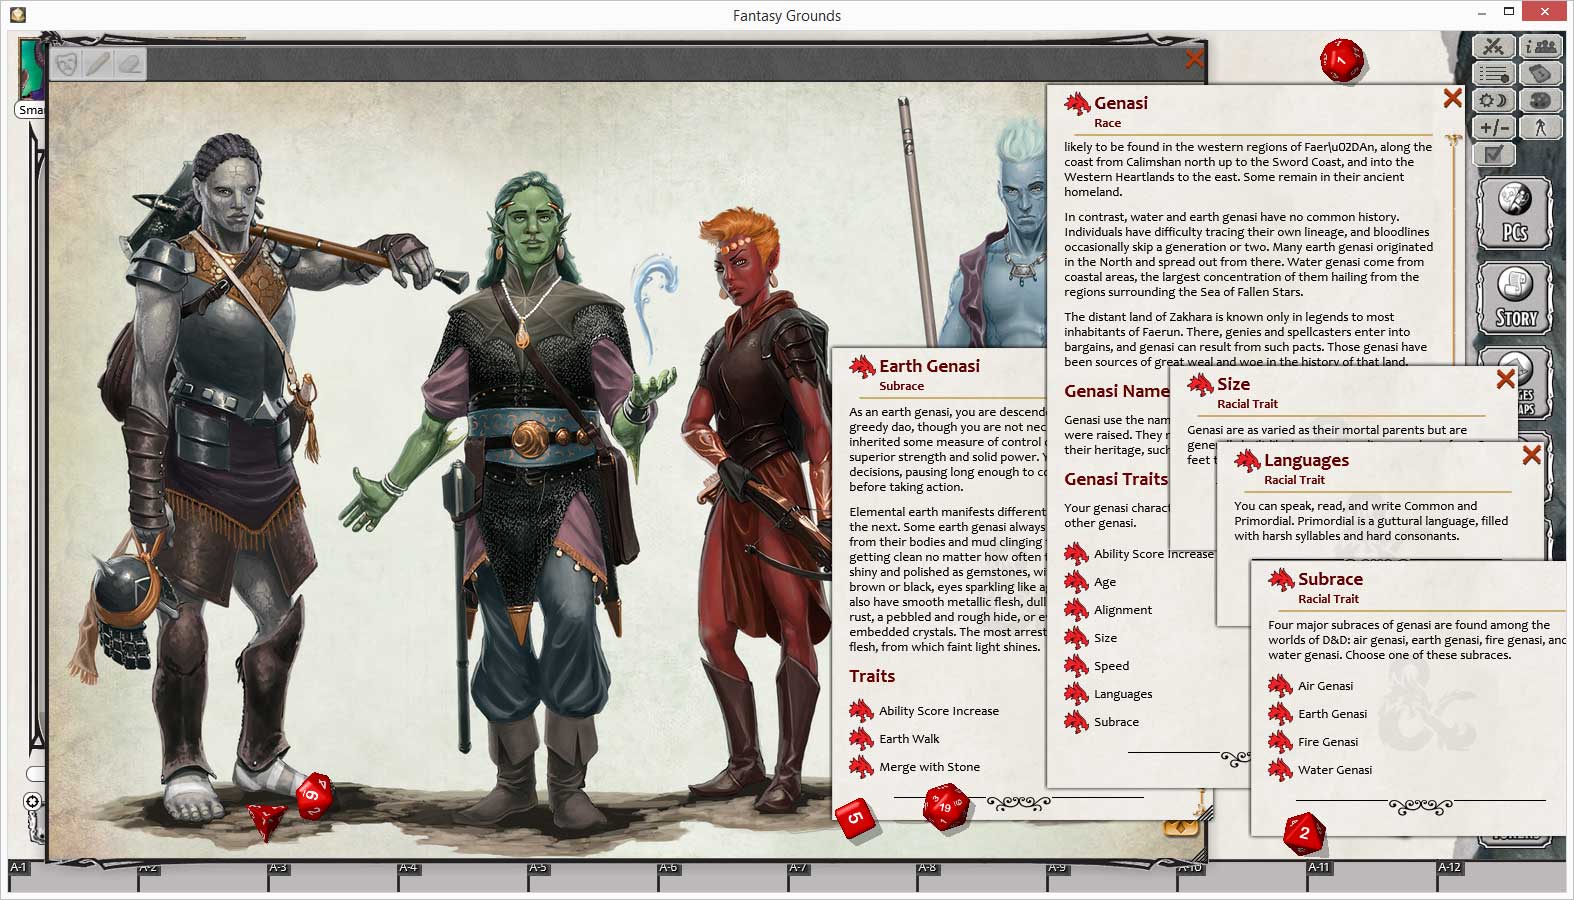Open the PCs sidebar button

click(1514, 213)
